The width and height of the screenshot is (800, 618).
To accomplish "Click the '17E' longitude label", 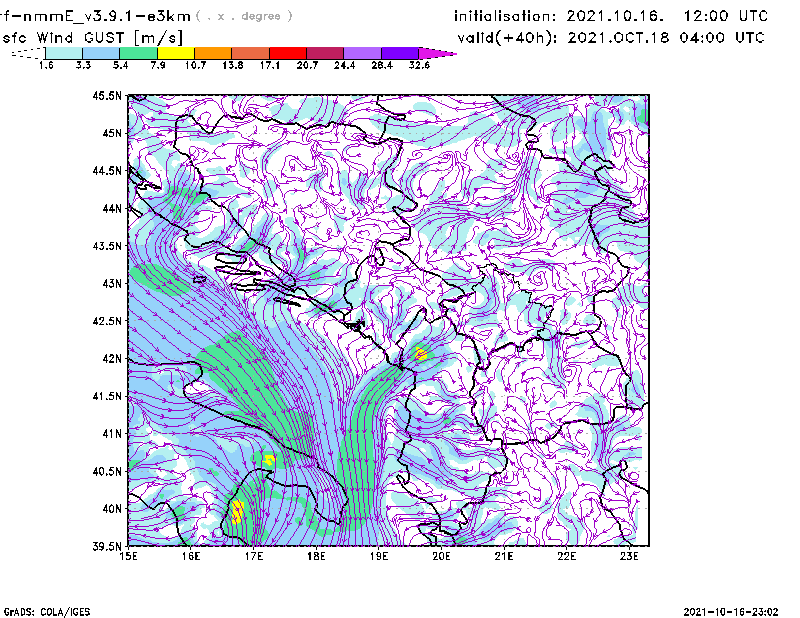I will tap(254, 556).
